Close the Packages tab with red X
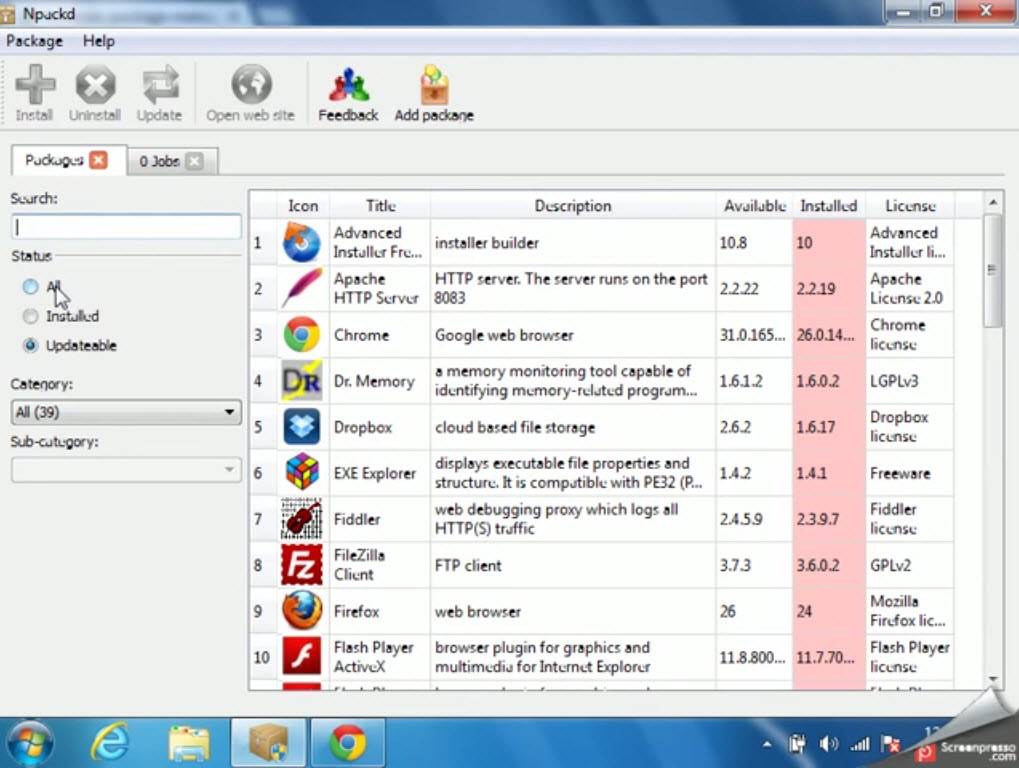 98,160
